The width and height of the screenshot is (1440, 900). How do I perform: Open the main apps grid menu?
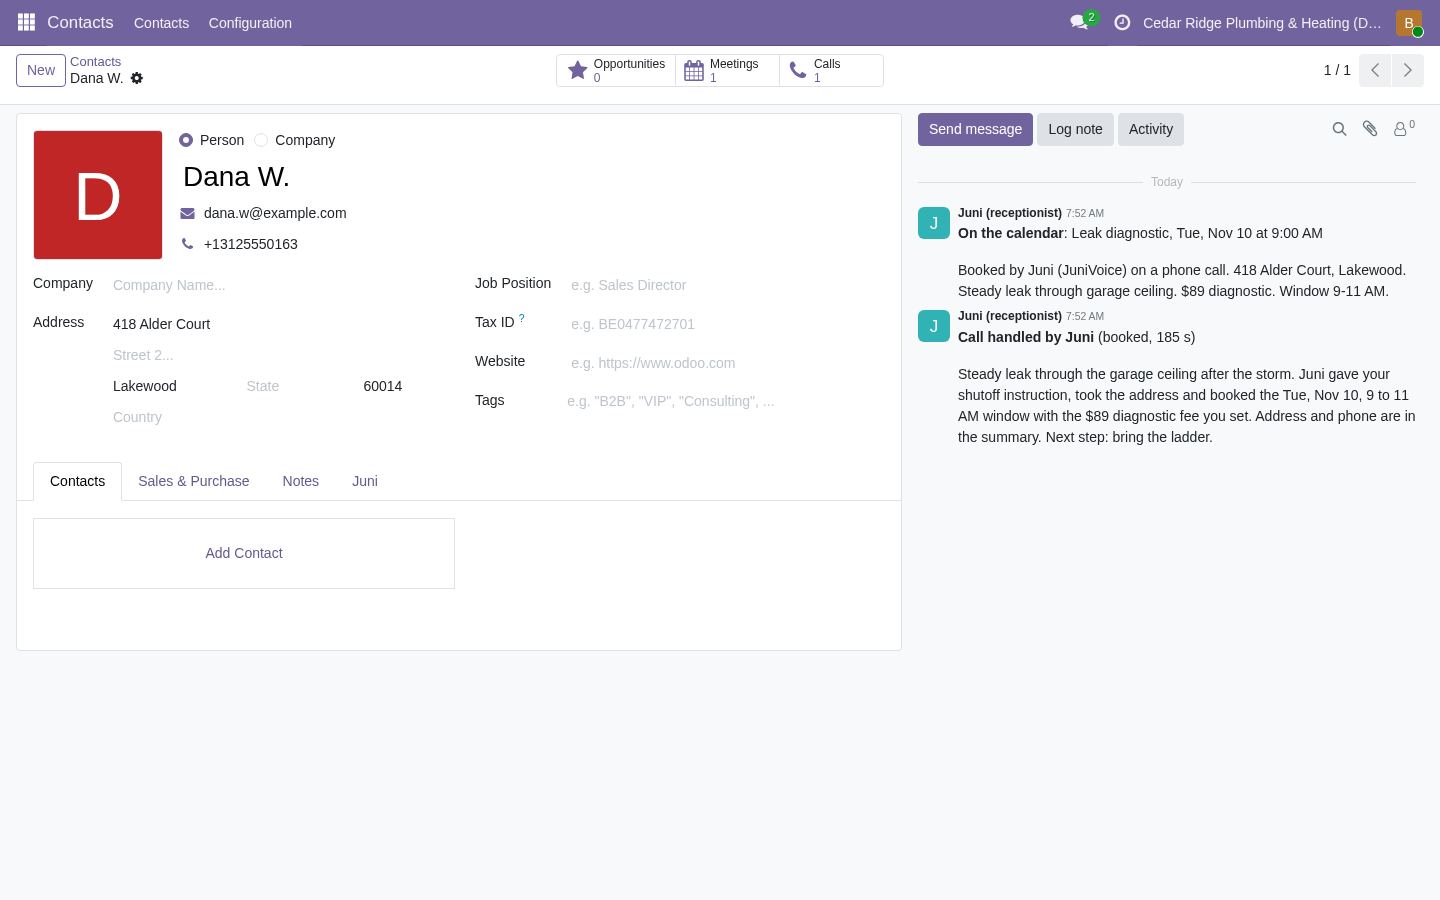pyautogui.click(x=26, y=22)
